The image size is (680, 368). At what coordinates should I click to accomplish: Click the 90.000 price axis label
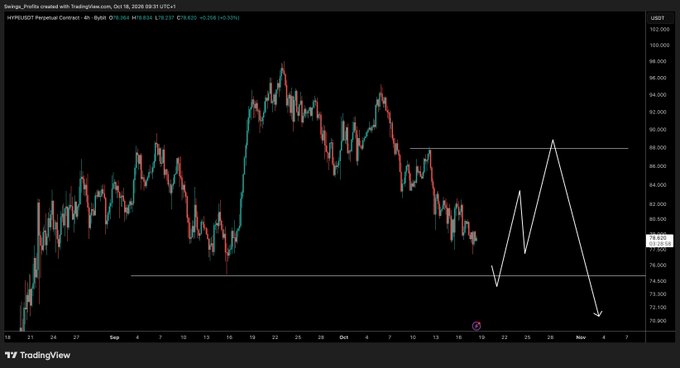coord(658,130)
